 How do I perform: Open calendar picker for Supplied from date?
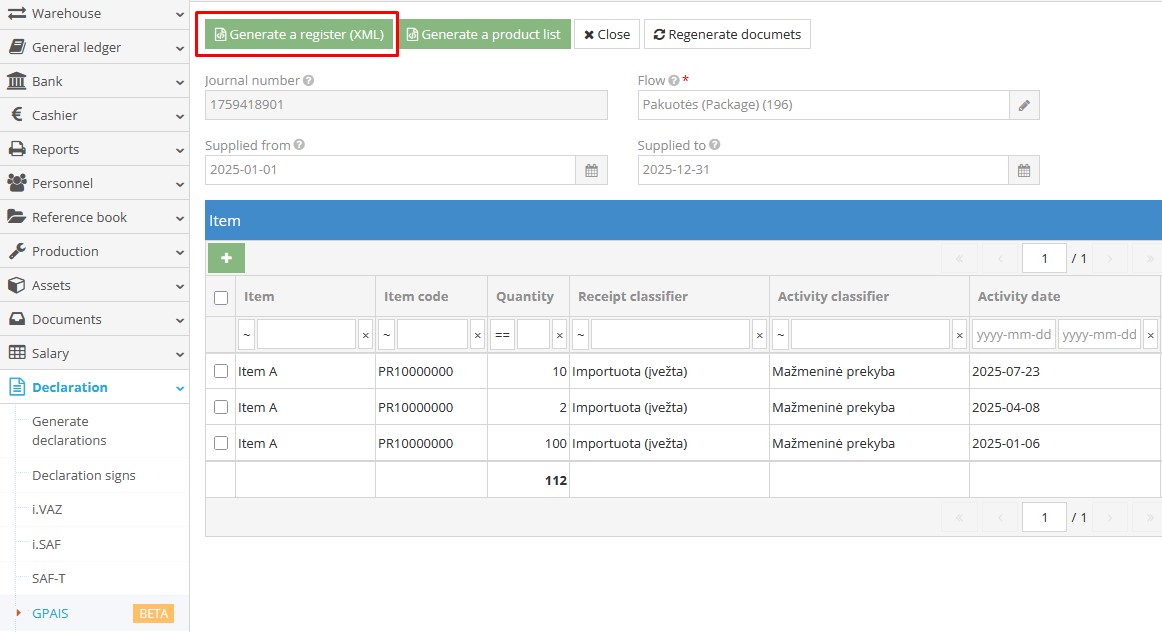click(x=591, y=170)
